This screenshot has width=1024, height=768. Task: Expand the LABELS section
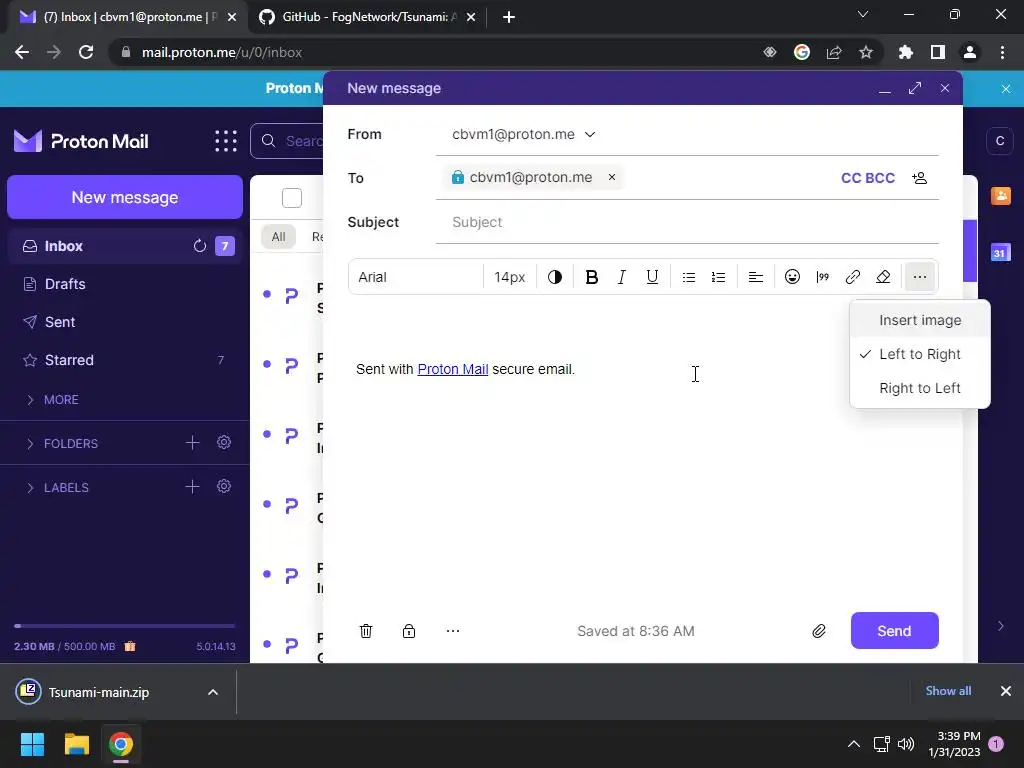[x=57, y=488]
